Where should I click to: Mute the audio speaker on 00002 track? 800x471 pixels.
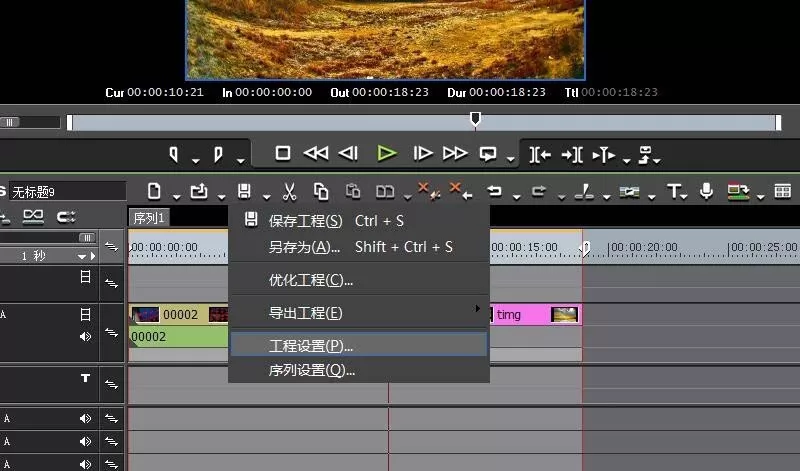click(85, 337)
